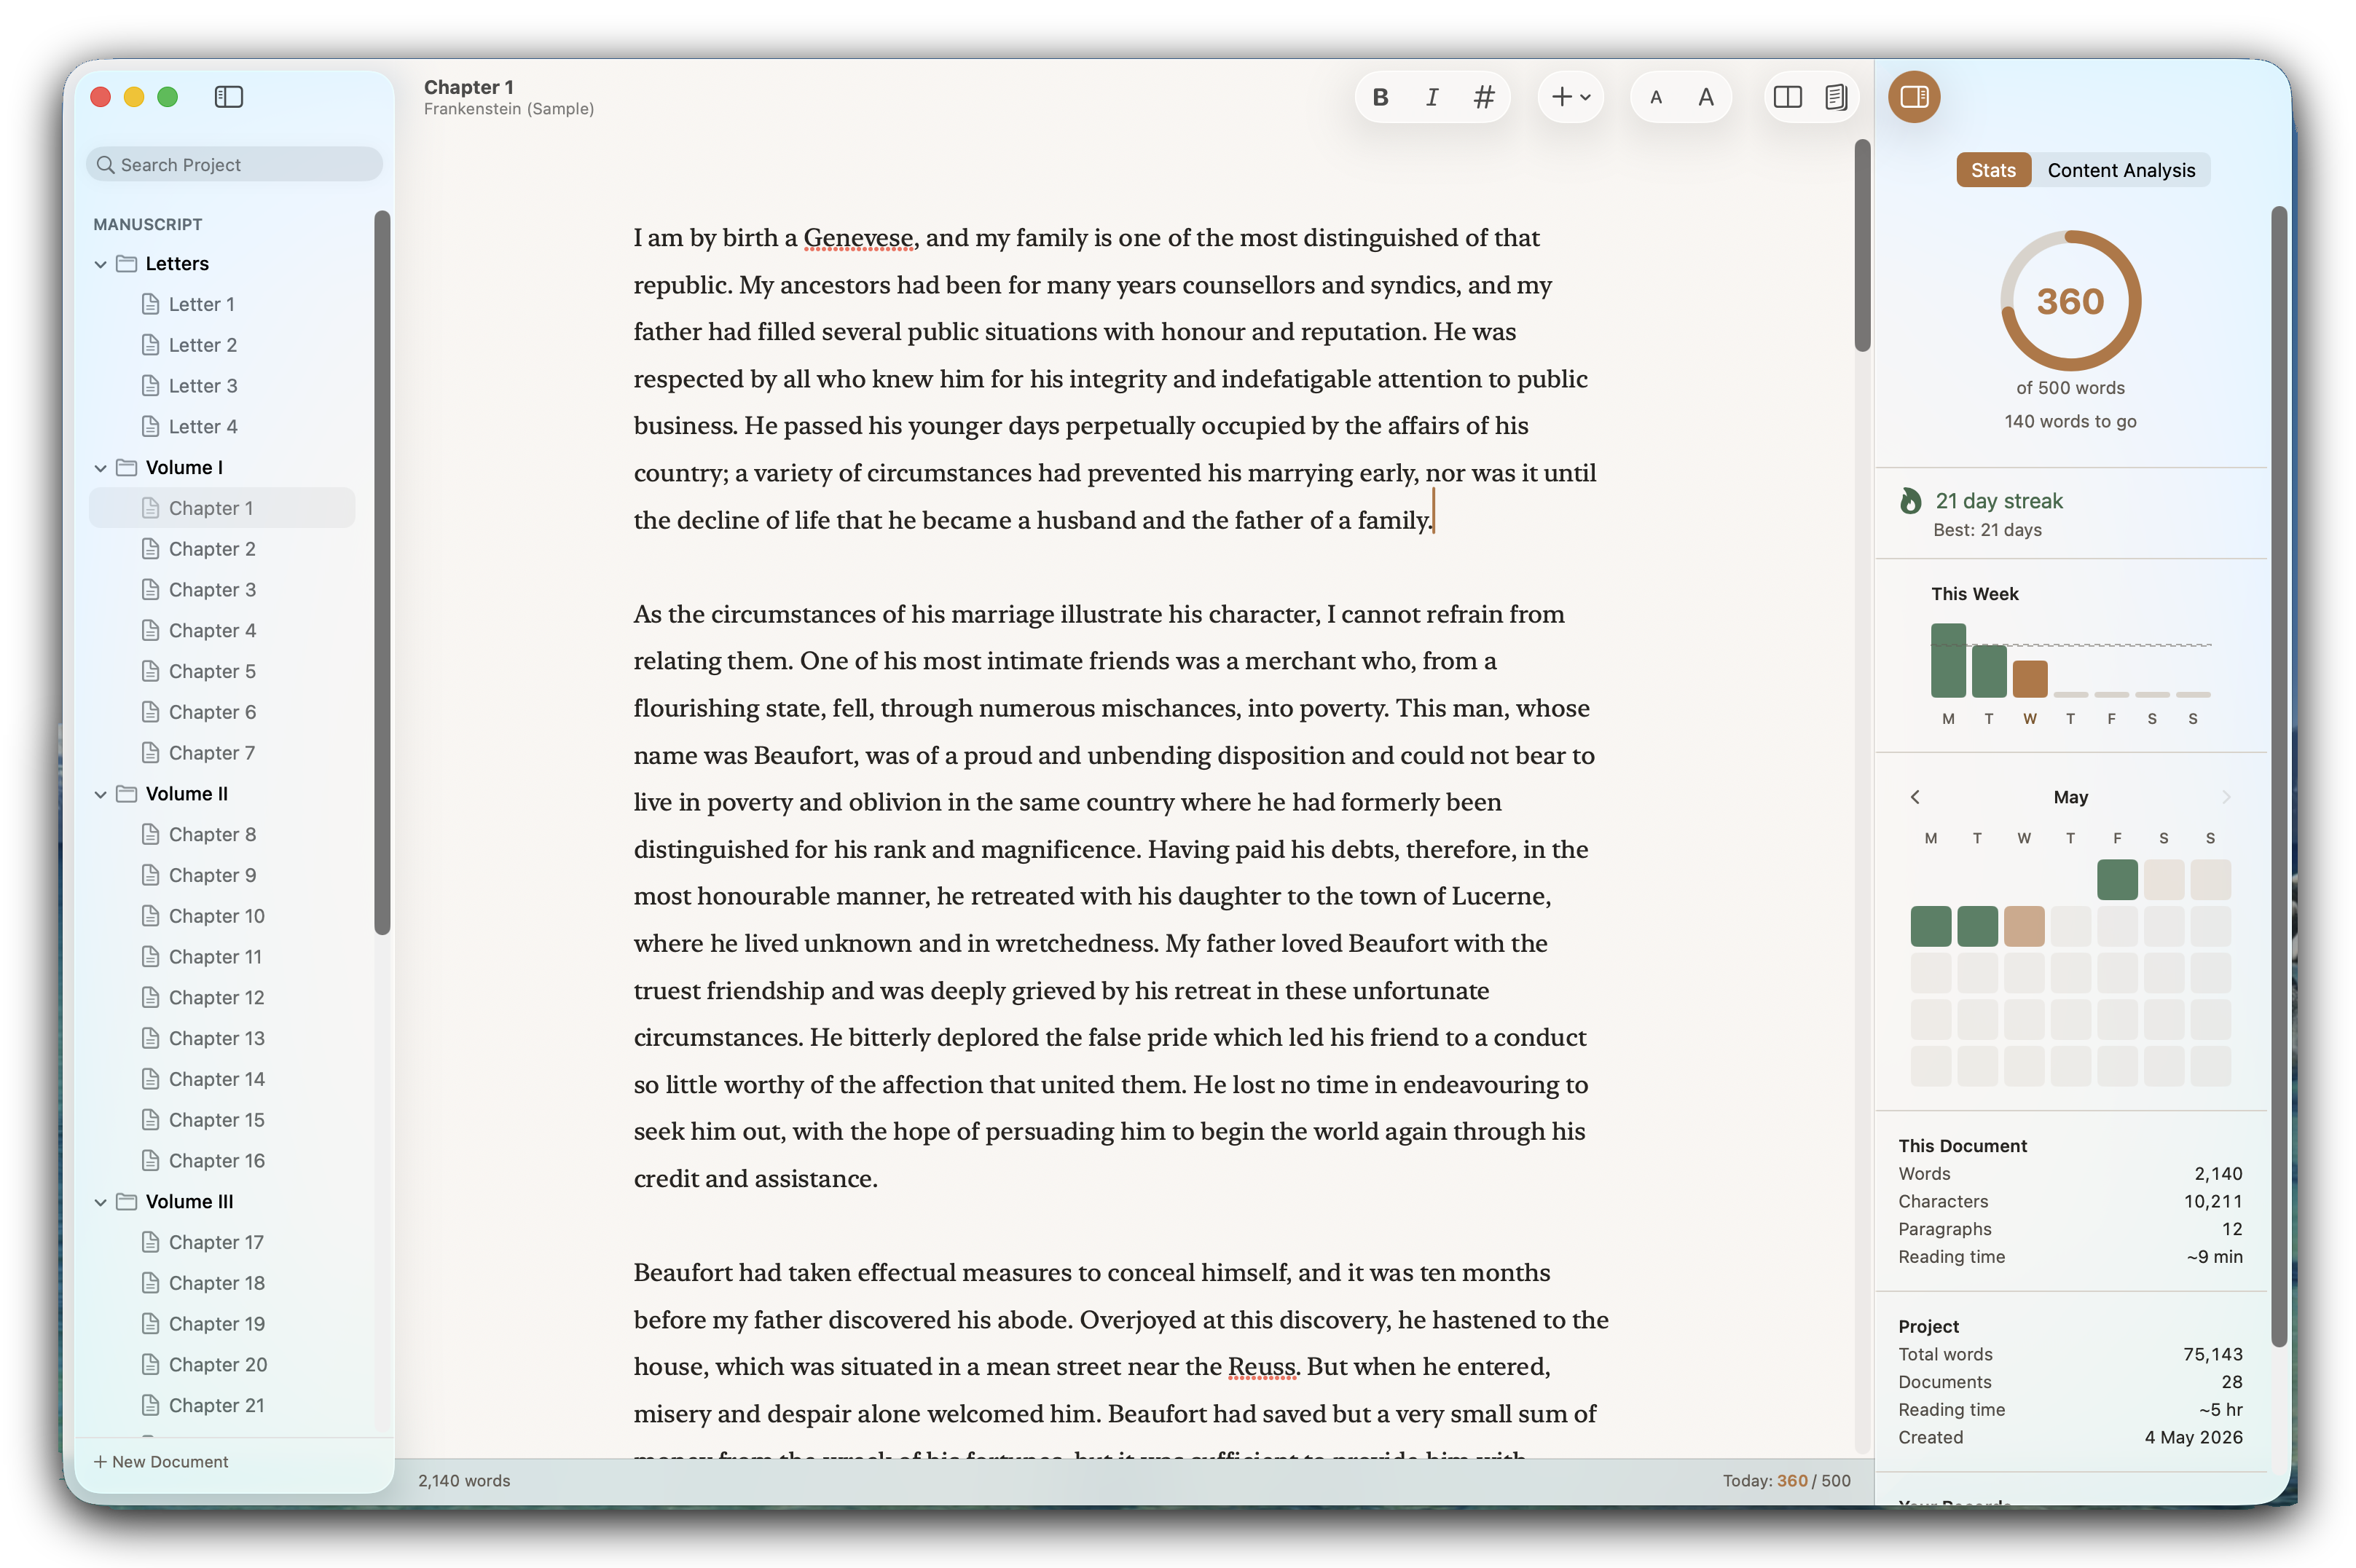Click the stats panel scrollbar

click(2279, 776)
